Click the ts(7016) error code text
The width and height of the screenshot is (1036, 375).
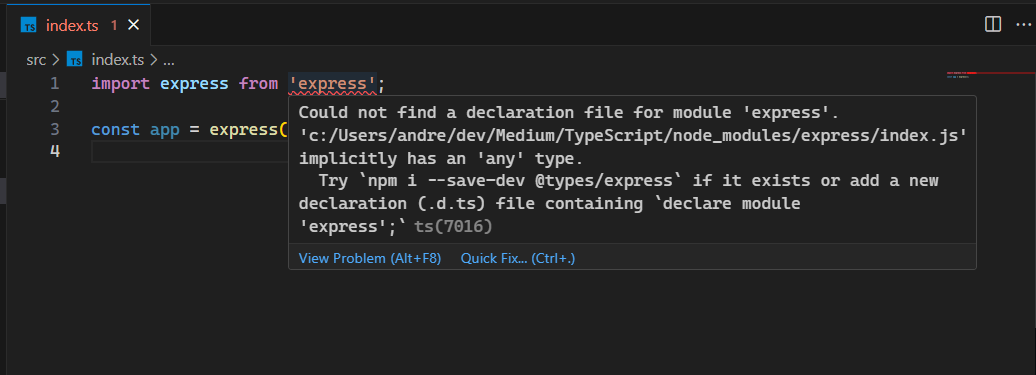point(453,226)
